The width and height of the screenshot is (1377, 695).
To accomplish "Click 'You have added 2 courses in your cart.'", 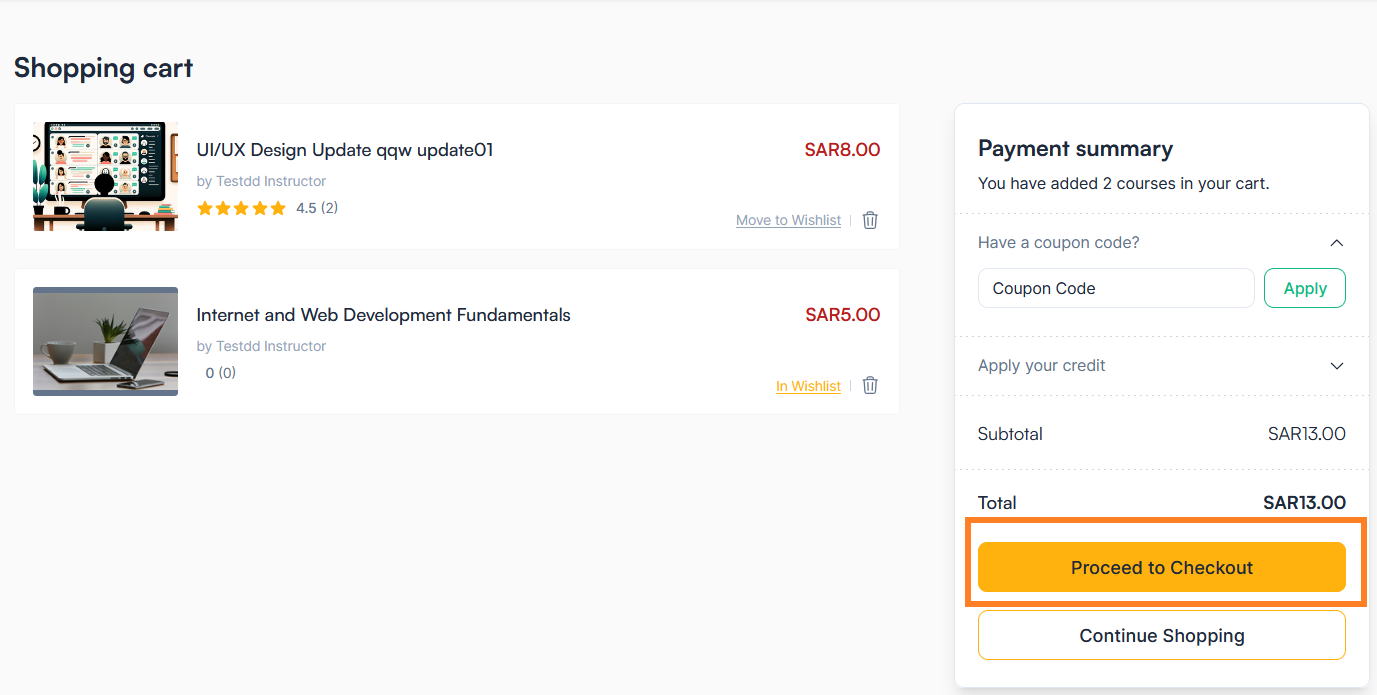I will [1123, 183].
